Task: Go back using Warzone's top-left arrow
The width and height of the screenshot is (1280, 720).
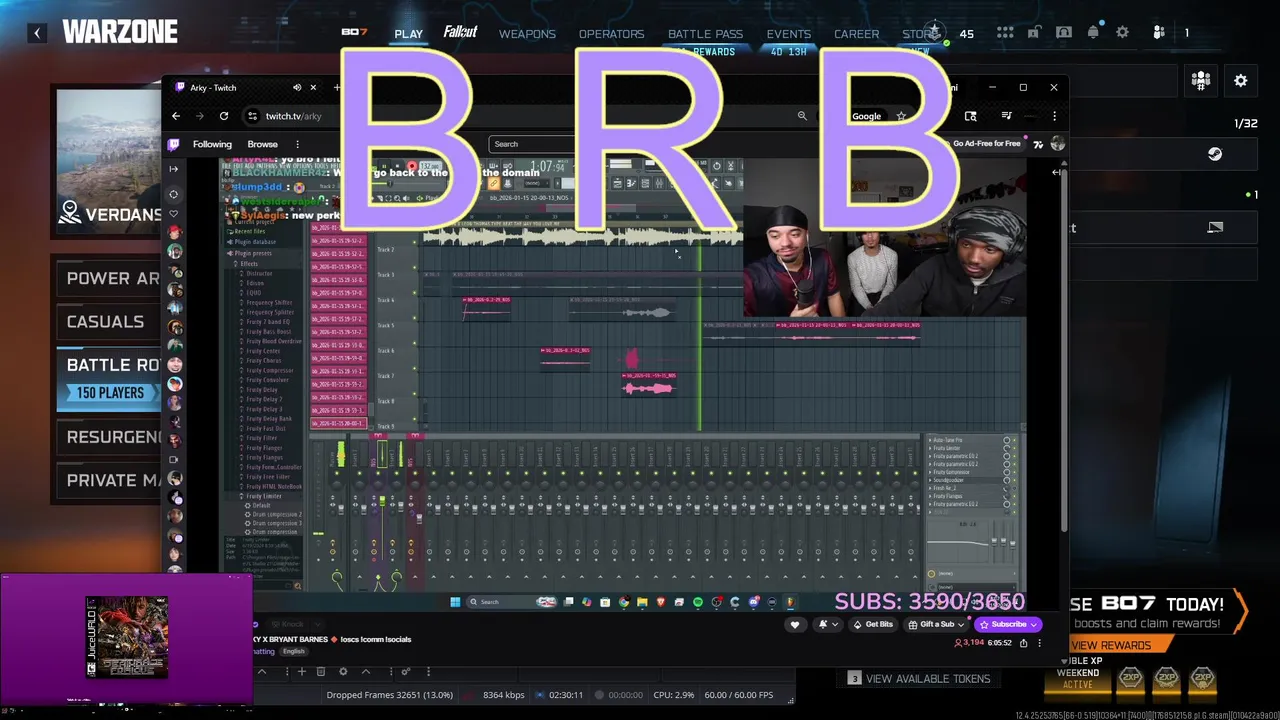Action: tap(37, 33)
